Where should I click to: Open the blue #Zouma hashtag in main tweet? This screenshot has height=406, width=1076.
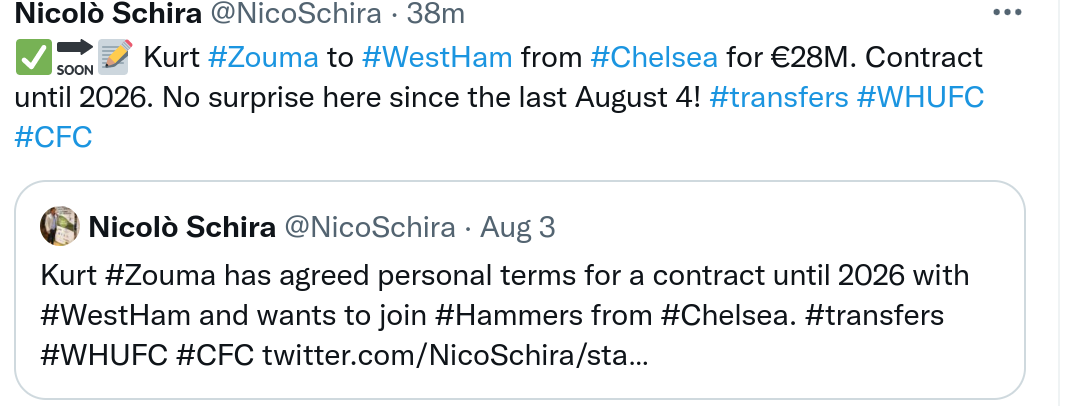tap(263, 57)
